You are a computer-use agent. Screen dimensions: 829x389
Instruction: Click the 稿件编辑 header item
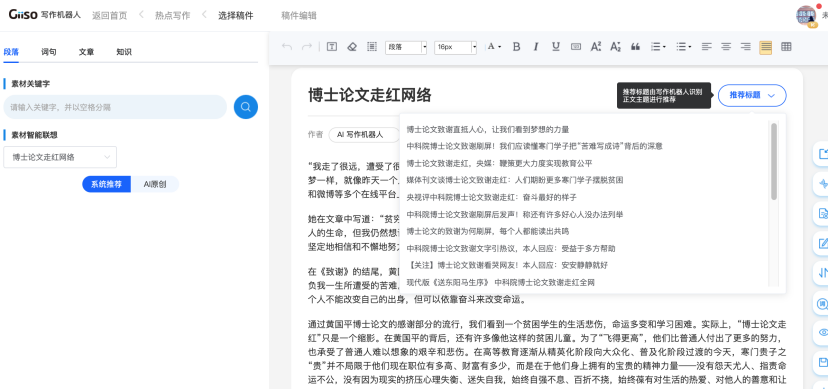[299, 15]
